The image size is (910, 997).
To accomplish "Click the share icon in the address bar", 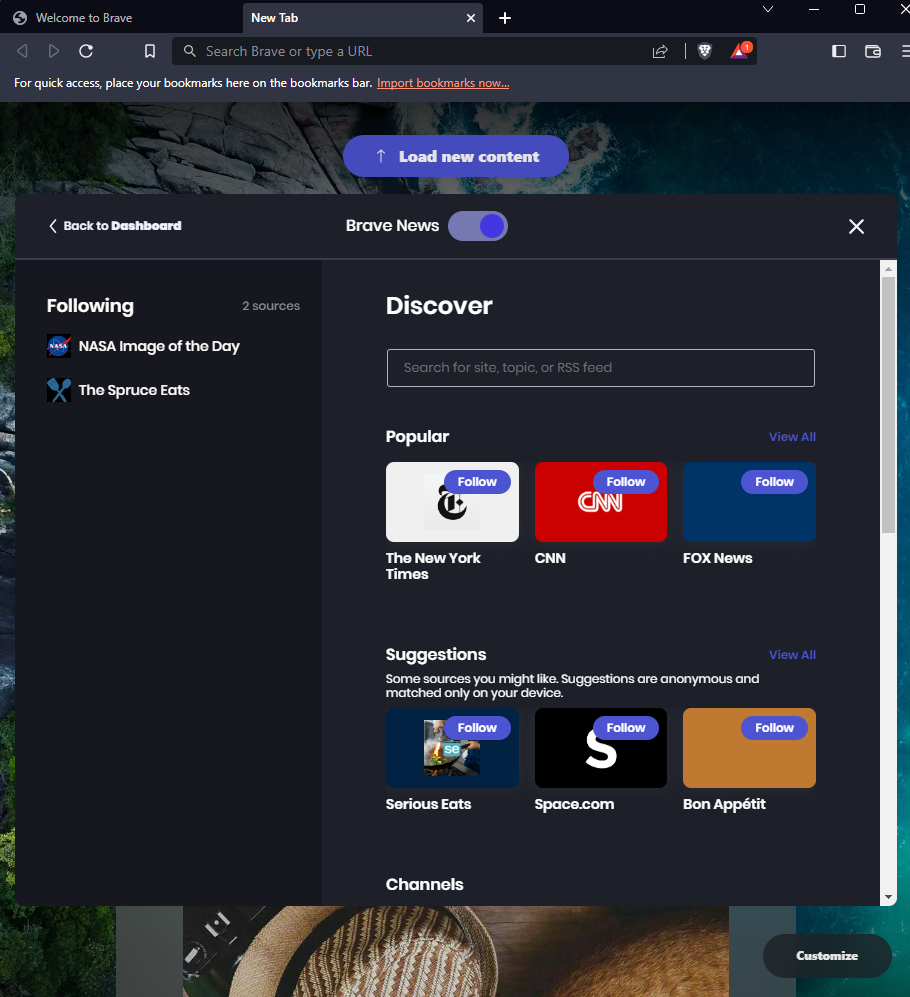I will [660, 52].
